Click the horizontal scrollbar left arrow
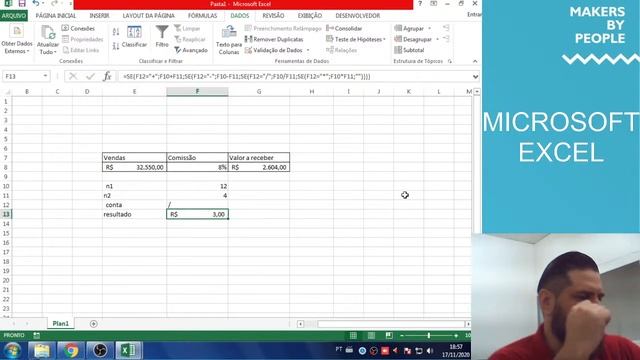 pyautogui.click(x=300, y=324)
